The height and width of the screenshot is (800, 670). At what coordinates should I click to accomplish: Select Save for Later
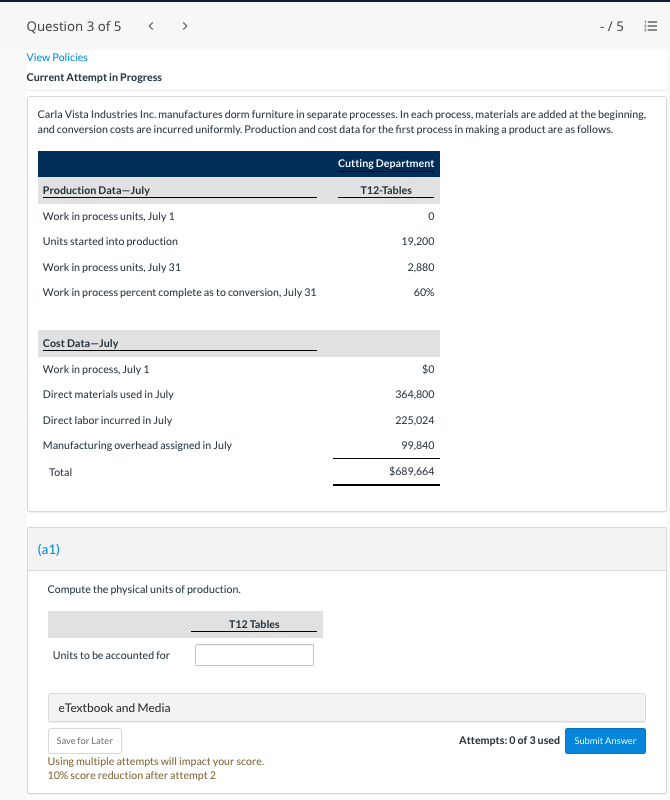click(x=84, y=741)
